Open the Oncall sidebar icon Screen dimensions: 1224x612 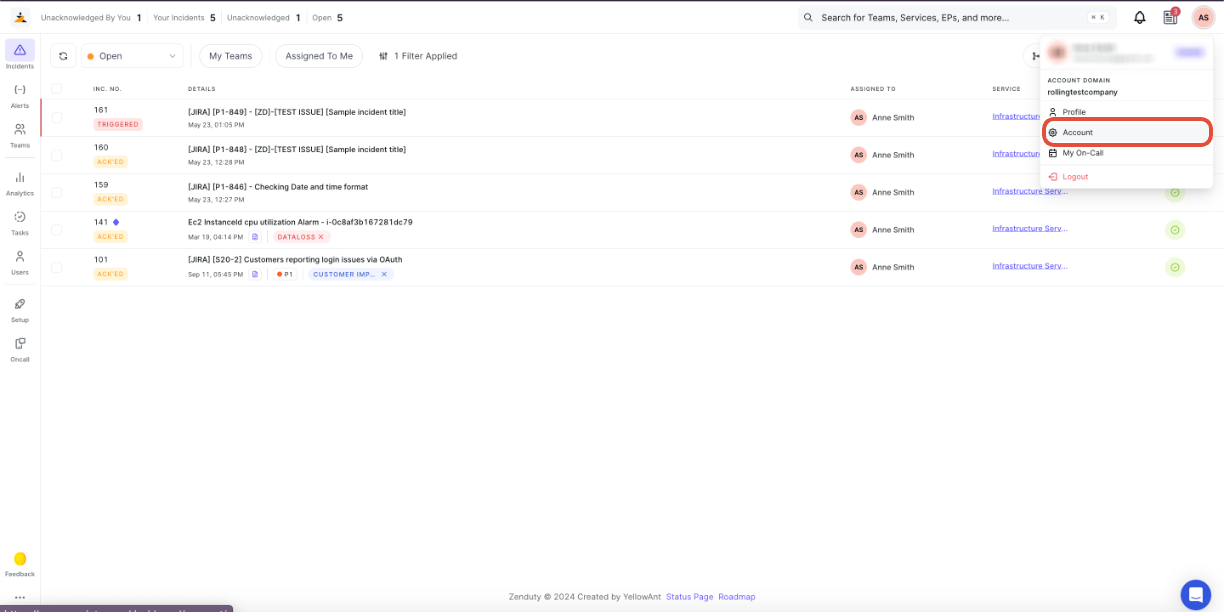20,348
